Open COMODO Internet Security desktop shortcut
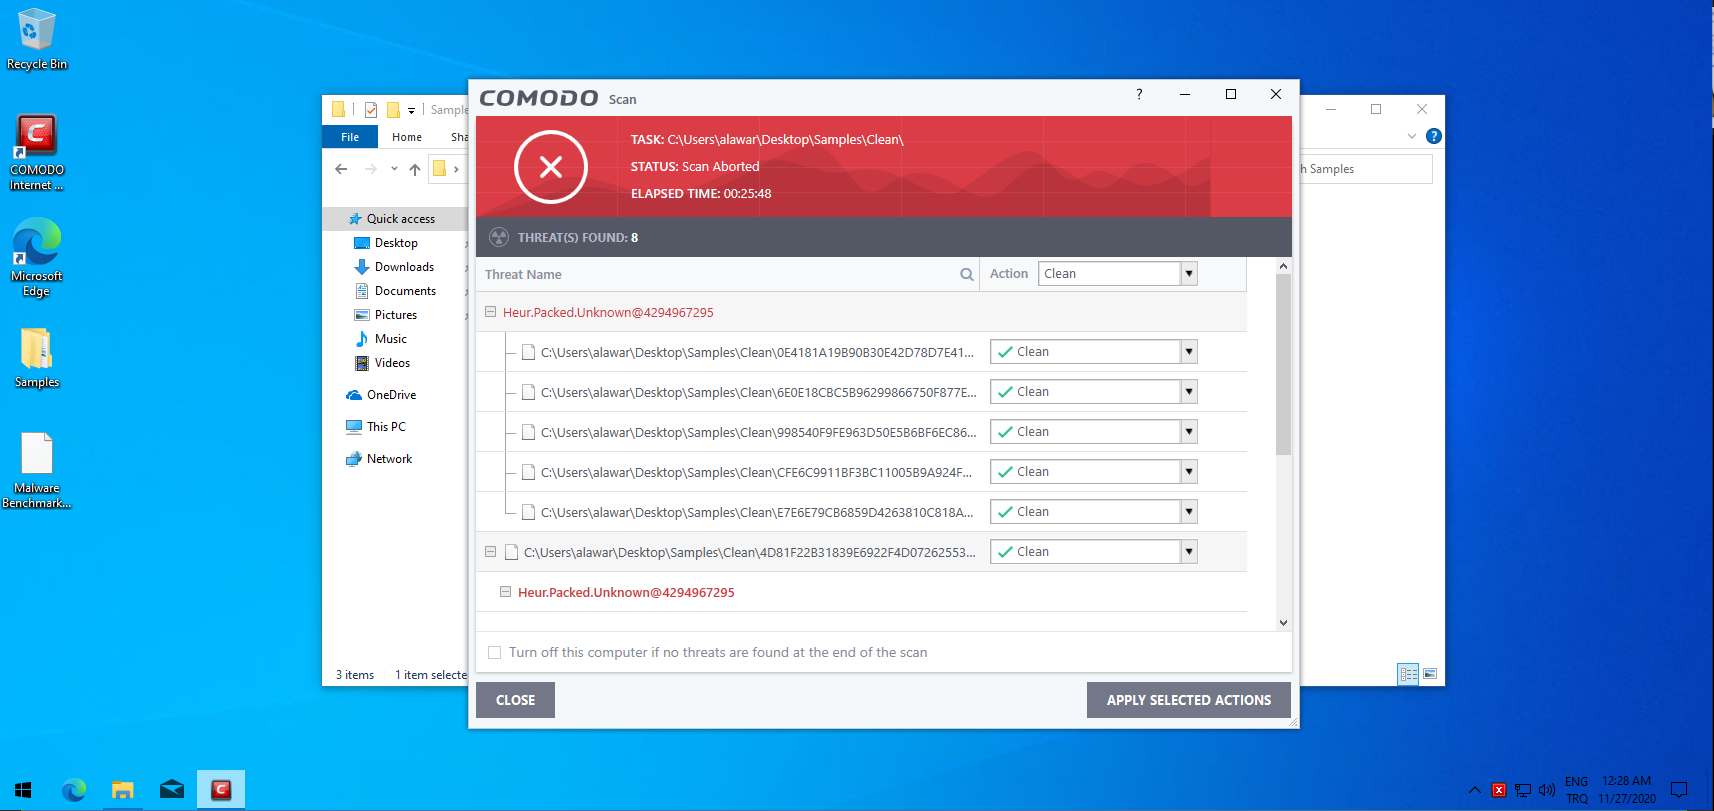This screenshot has height=811, width=1714. pyautogui.click(x=37, y=153)
